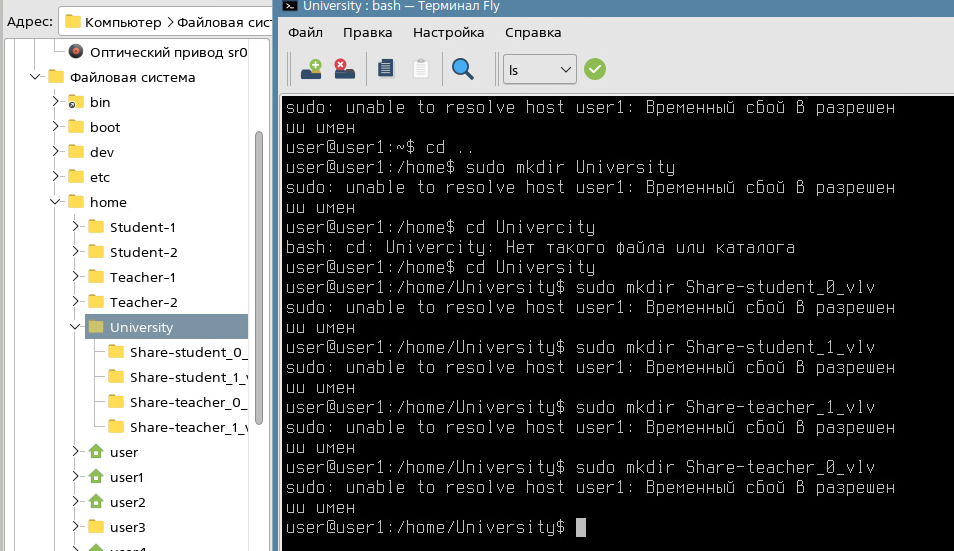This screenshot has height=551, width=954.
Task: Collapse the University folder
Action: coord(75,327)
